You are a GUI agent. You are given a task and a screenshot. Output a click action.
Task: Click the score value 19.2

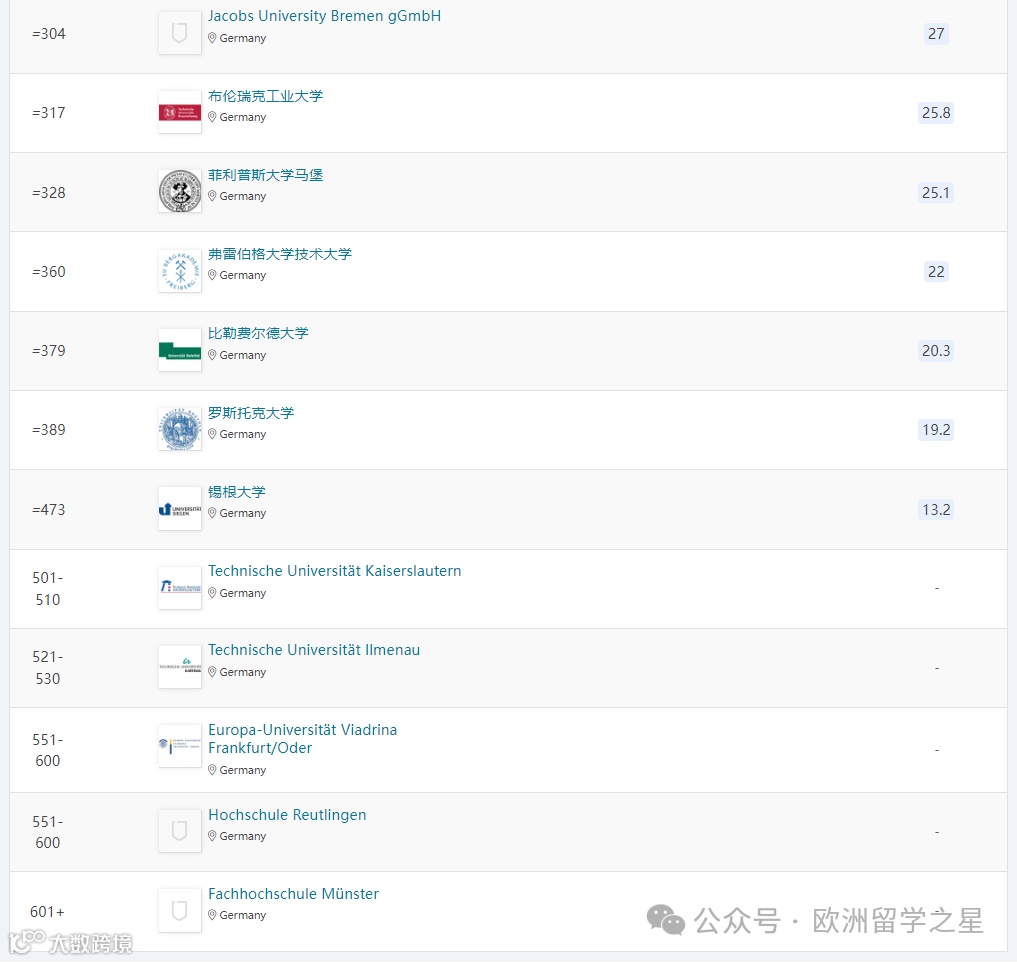coord(936,430)
